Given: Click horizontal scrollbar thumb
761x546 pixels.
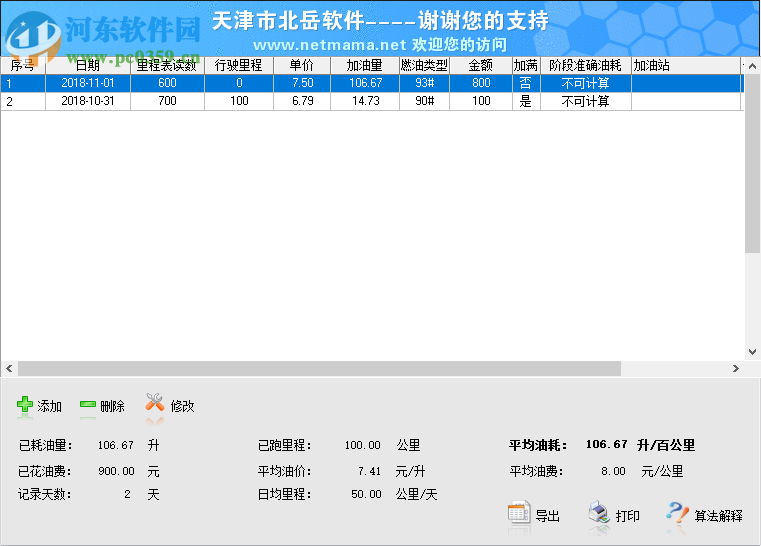Looking at the screenshot, I should tap(319, 368).
